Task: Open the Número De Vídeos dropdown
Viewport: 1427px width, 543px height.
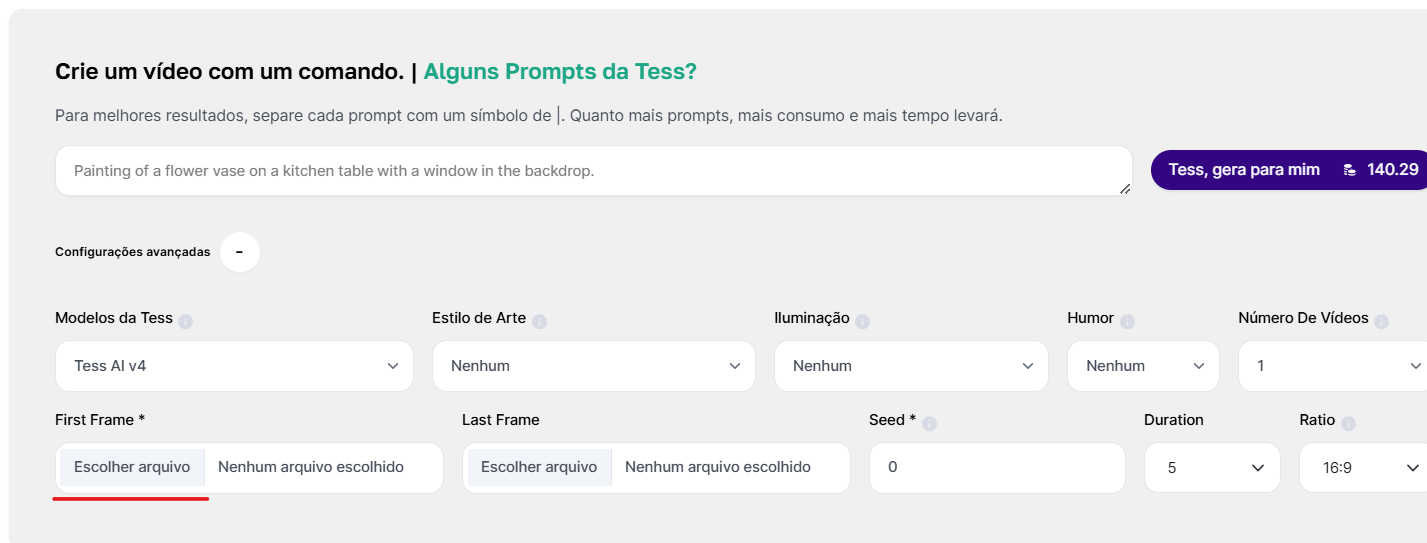Action: click(x=1333, y=366)
